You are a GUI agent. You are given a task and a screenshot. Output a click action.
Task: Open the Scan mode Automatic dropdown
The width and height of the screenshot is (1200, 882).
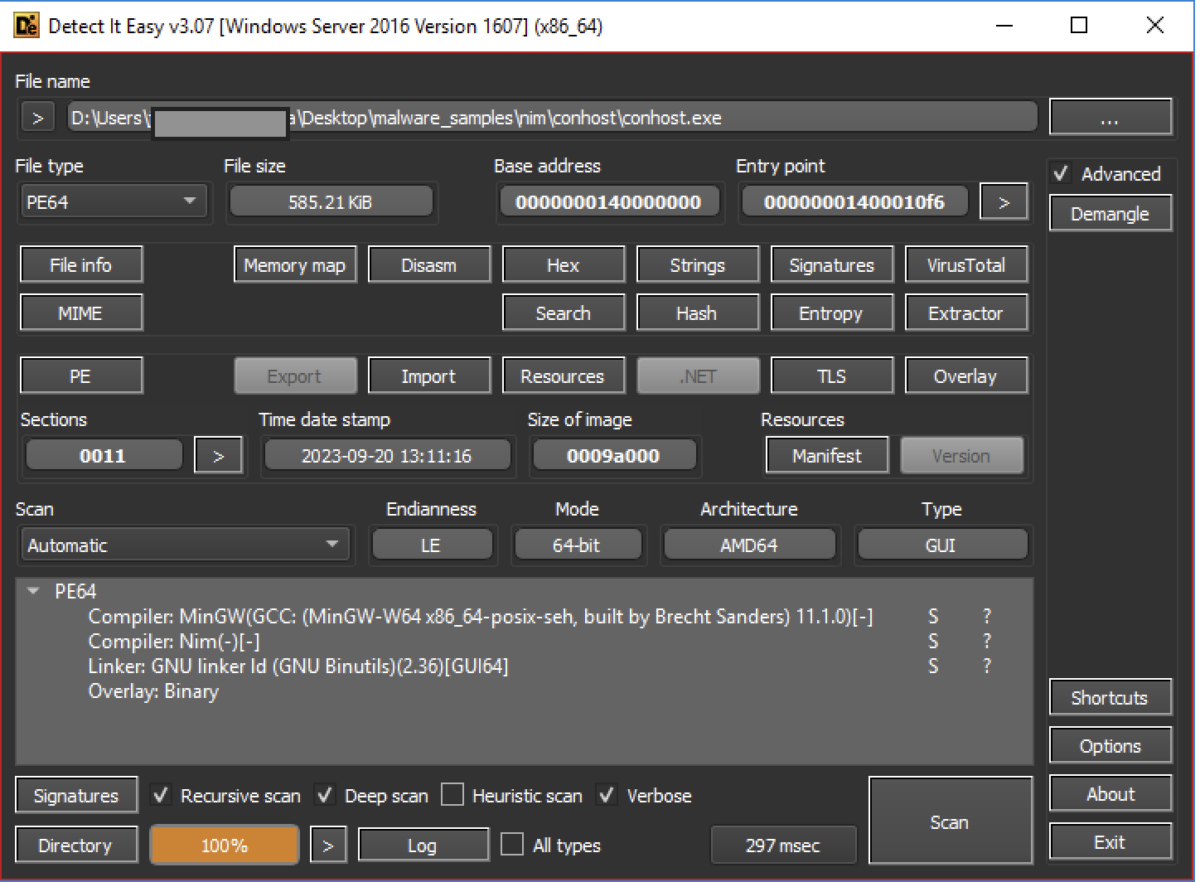click(x=184, y=545)
